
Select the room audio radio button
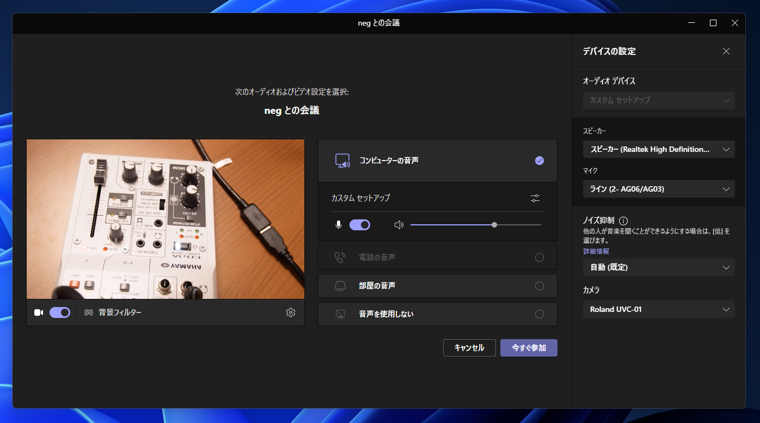(x=539, y=286)
